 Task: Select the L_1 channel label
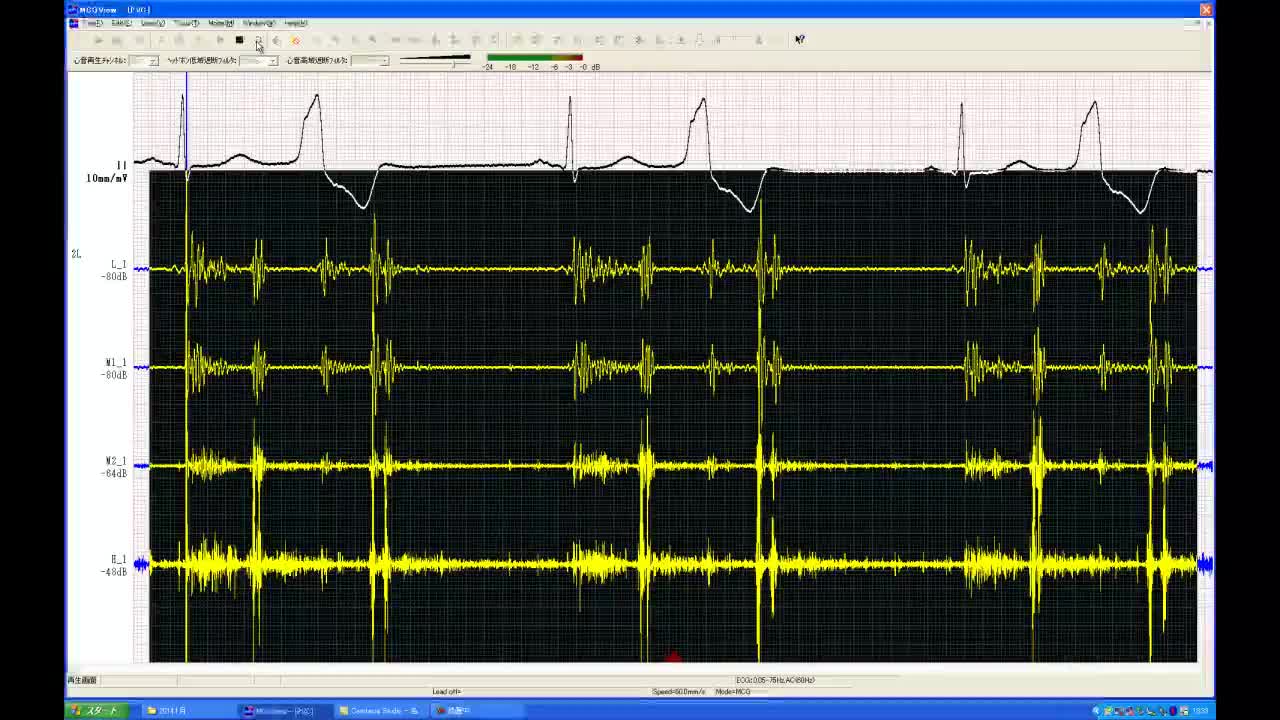[118, 265]
